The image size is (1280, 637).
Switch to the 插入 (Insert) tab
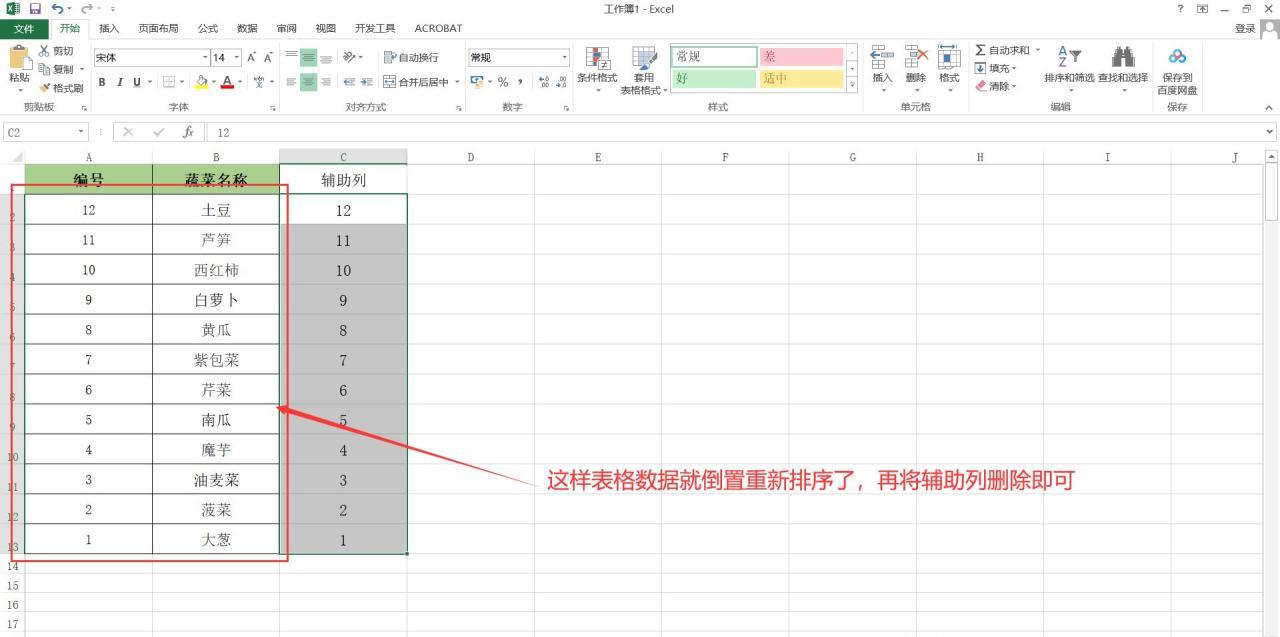coord(109,28)
